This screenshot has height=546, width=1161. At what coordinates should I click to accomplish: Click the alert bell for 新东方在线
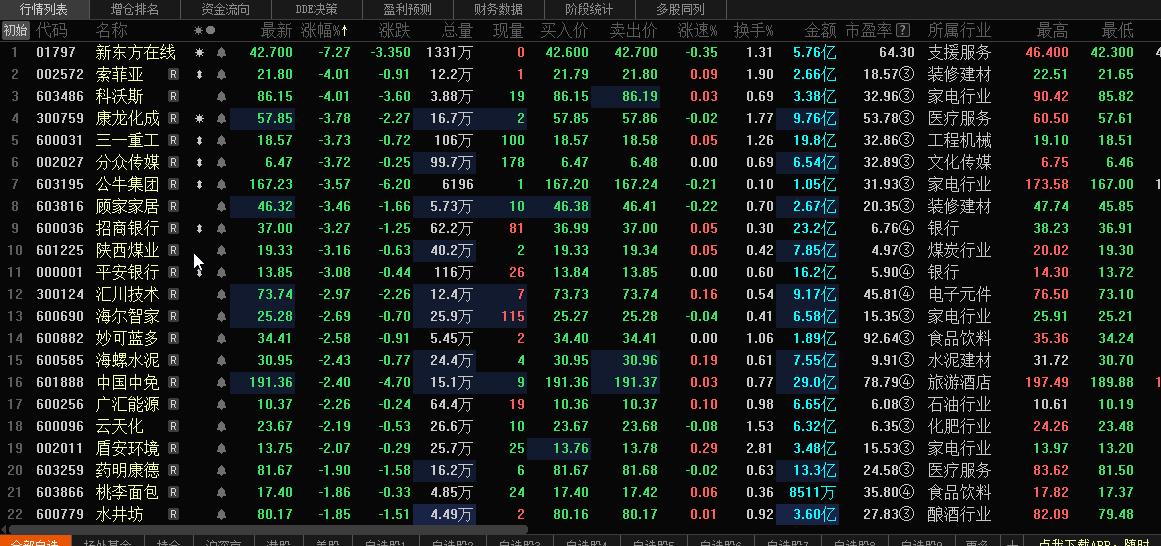point(221,53)
